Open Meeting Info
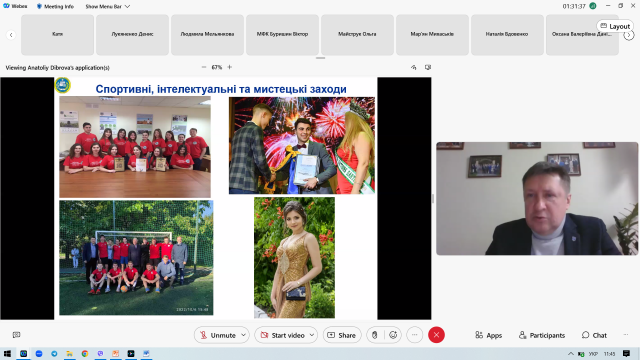Screen dimensions: 640x360 click(x=55, y=7)
